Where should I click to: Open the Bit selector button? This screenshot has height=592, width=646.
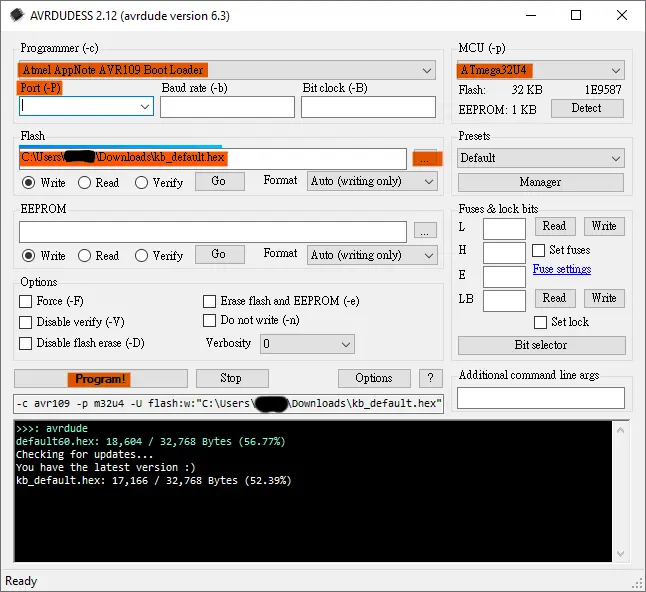(541, 345)
